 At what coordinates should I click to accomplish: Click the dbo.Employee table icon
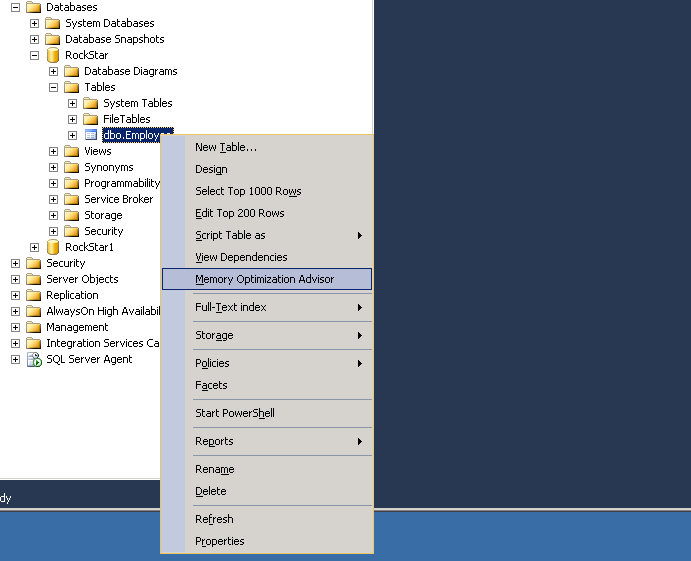(91, 135)
